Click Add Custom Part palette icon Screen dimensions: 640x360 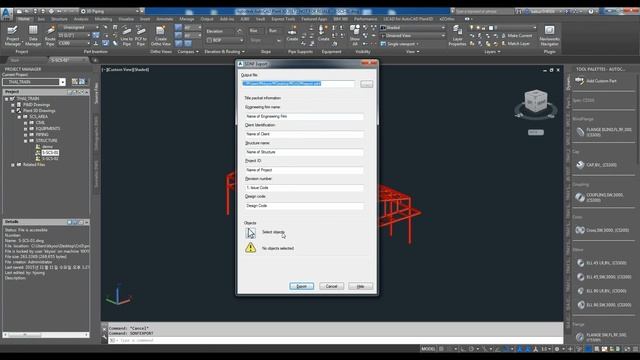point(580,81)
